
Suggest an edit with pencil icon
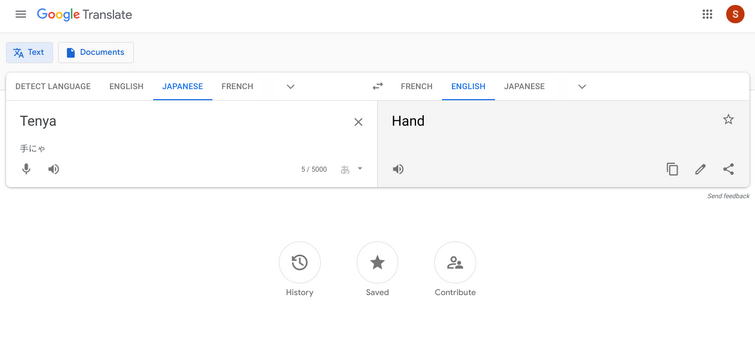(700, 169)
